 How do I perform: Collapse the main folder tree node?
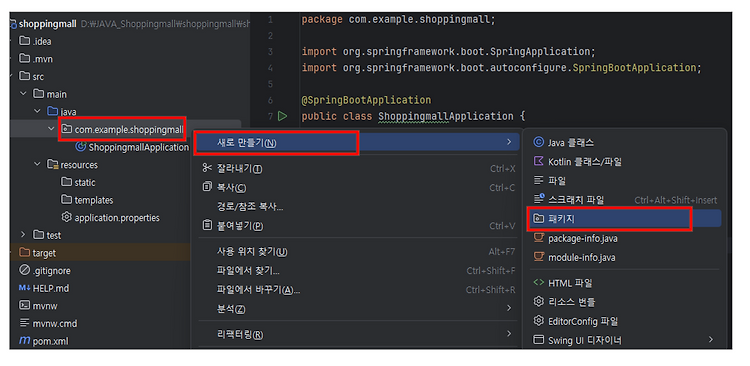tap(24, 94)
